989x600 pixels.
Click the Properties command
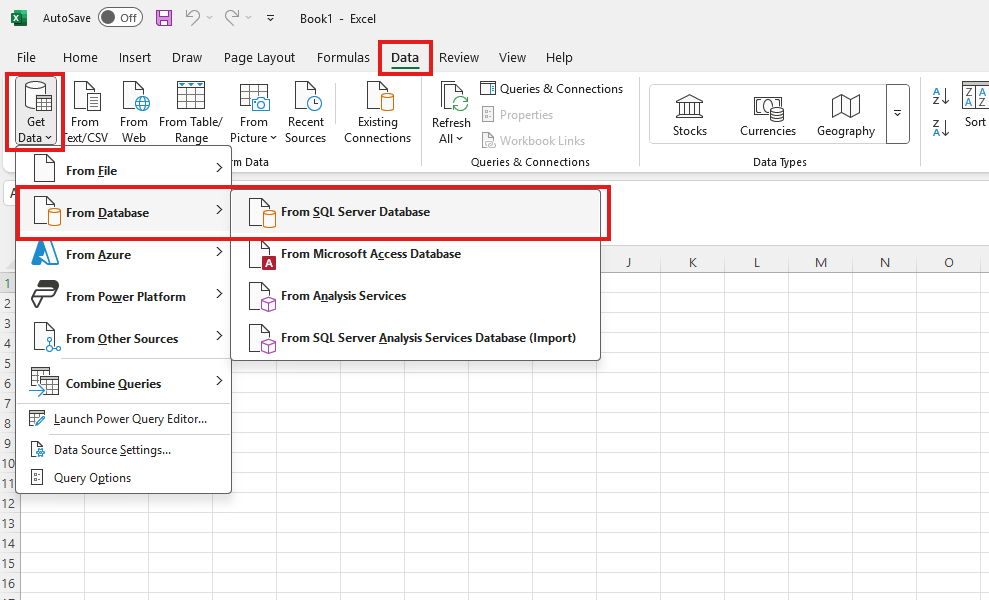[x=518, y=115]
